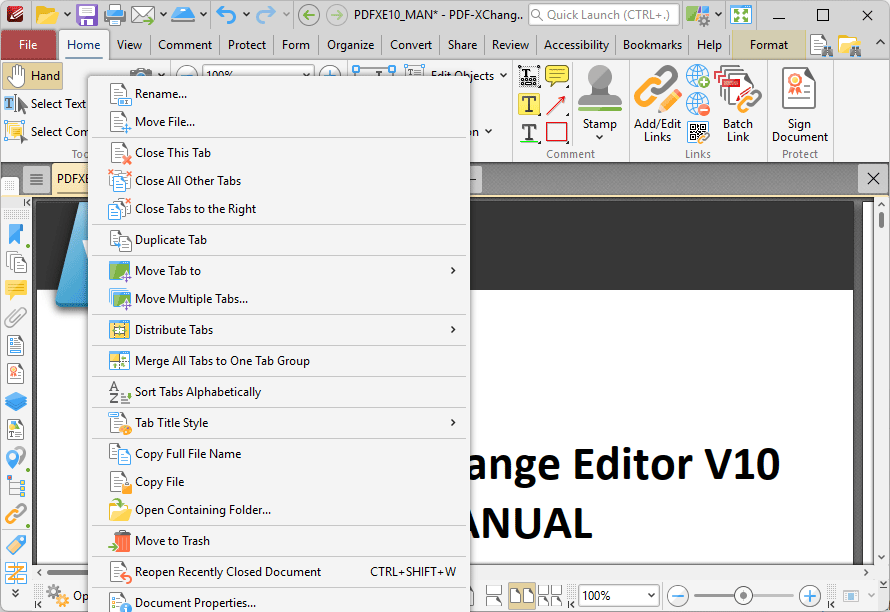
Task: Select the Sticky Note comment icon
Action: [x=557, y=76]
